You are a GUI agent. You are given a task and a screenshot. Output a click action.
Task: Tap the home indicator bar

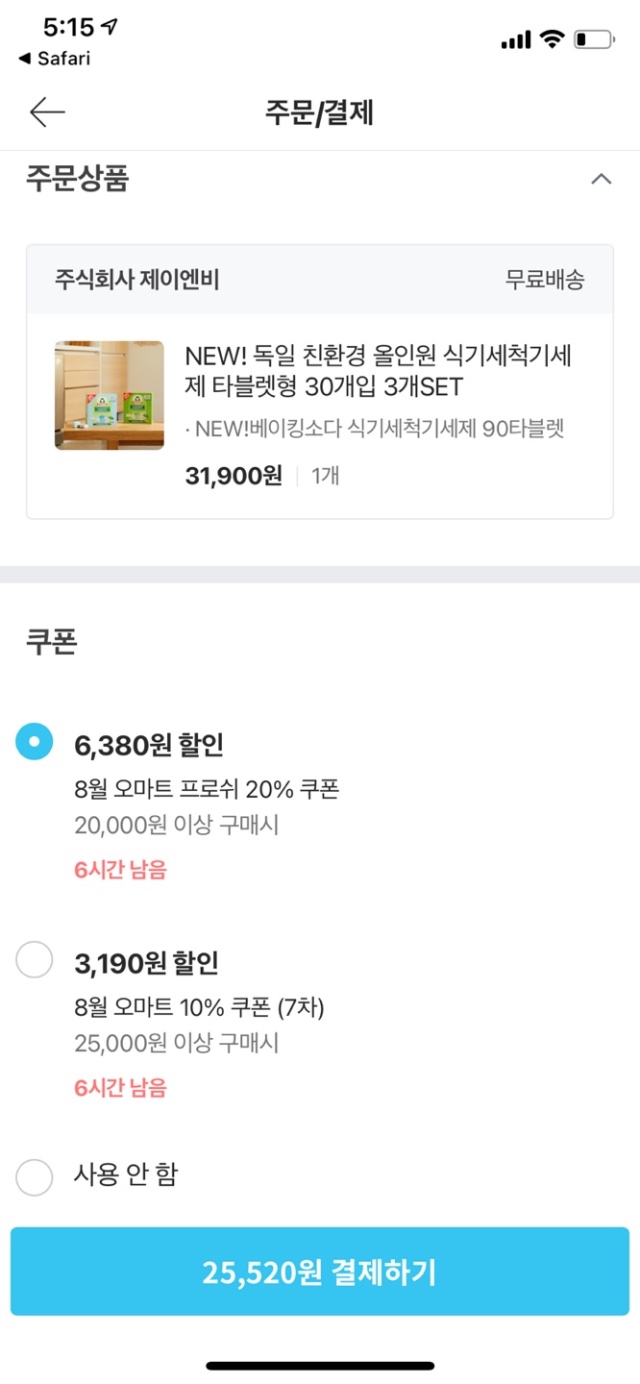coord(320,1365)
